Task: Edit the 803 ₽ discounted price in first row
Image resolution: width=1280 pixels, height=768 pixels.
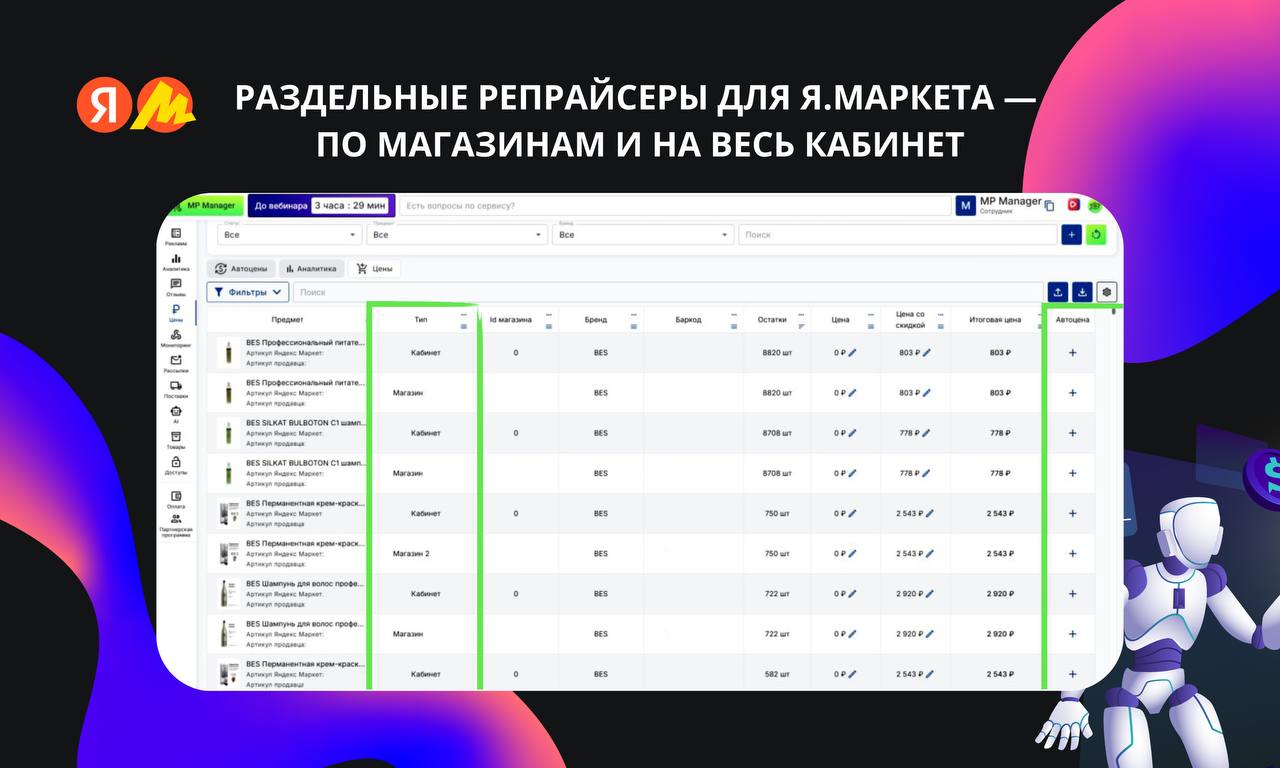Action: click(x=927, y=353)
